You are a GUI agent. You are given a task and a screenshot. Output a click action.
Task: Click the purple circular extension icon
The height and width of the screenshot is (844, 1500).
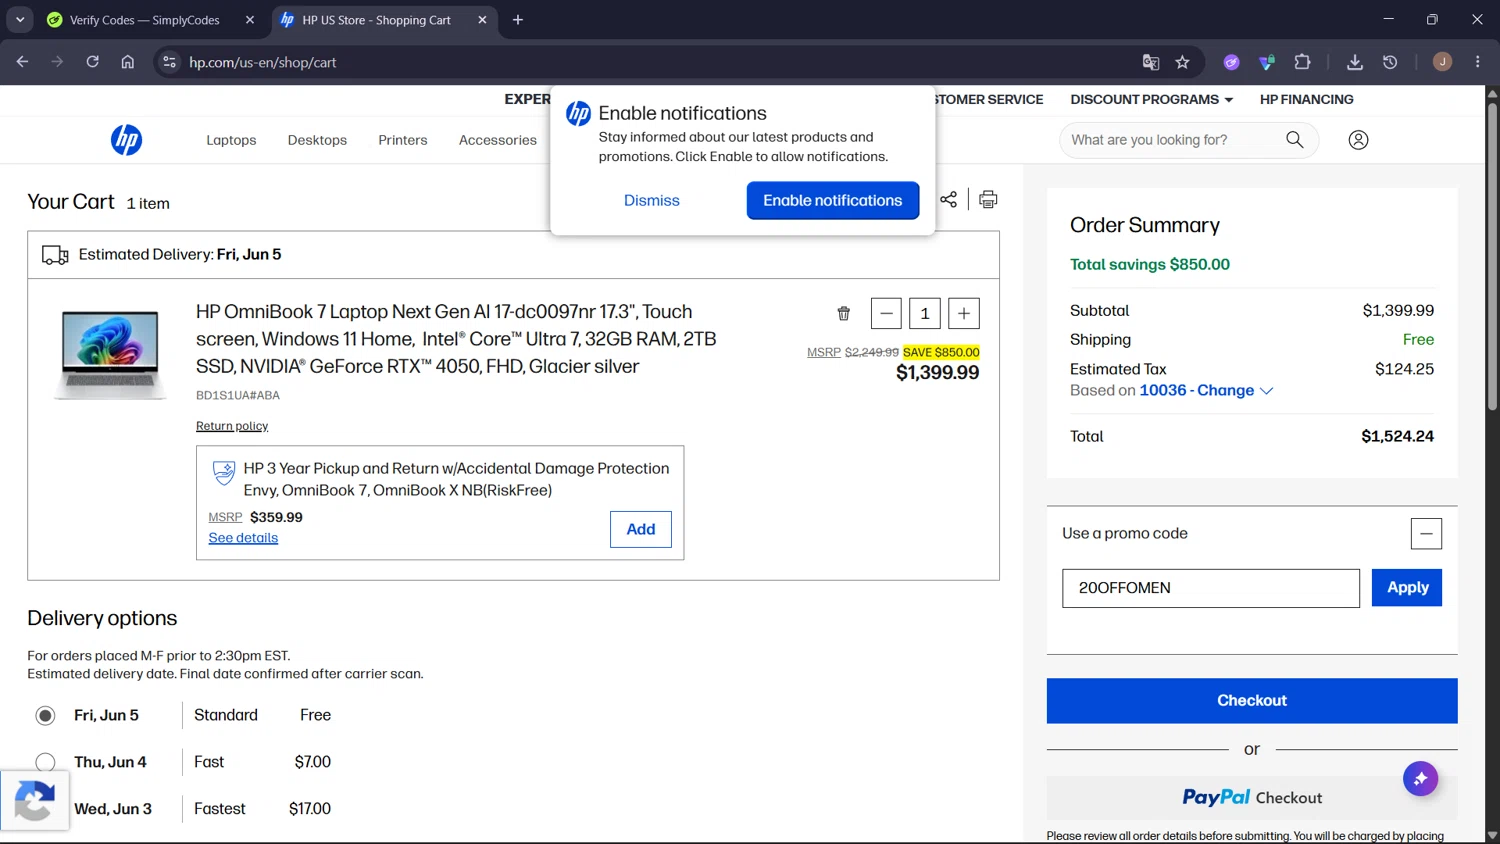1232,62
